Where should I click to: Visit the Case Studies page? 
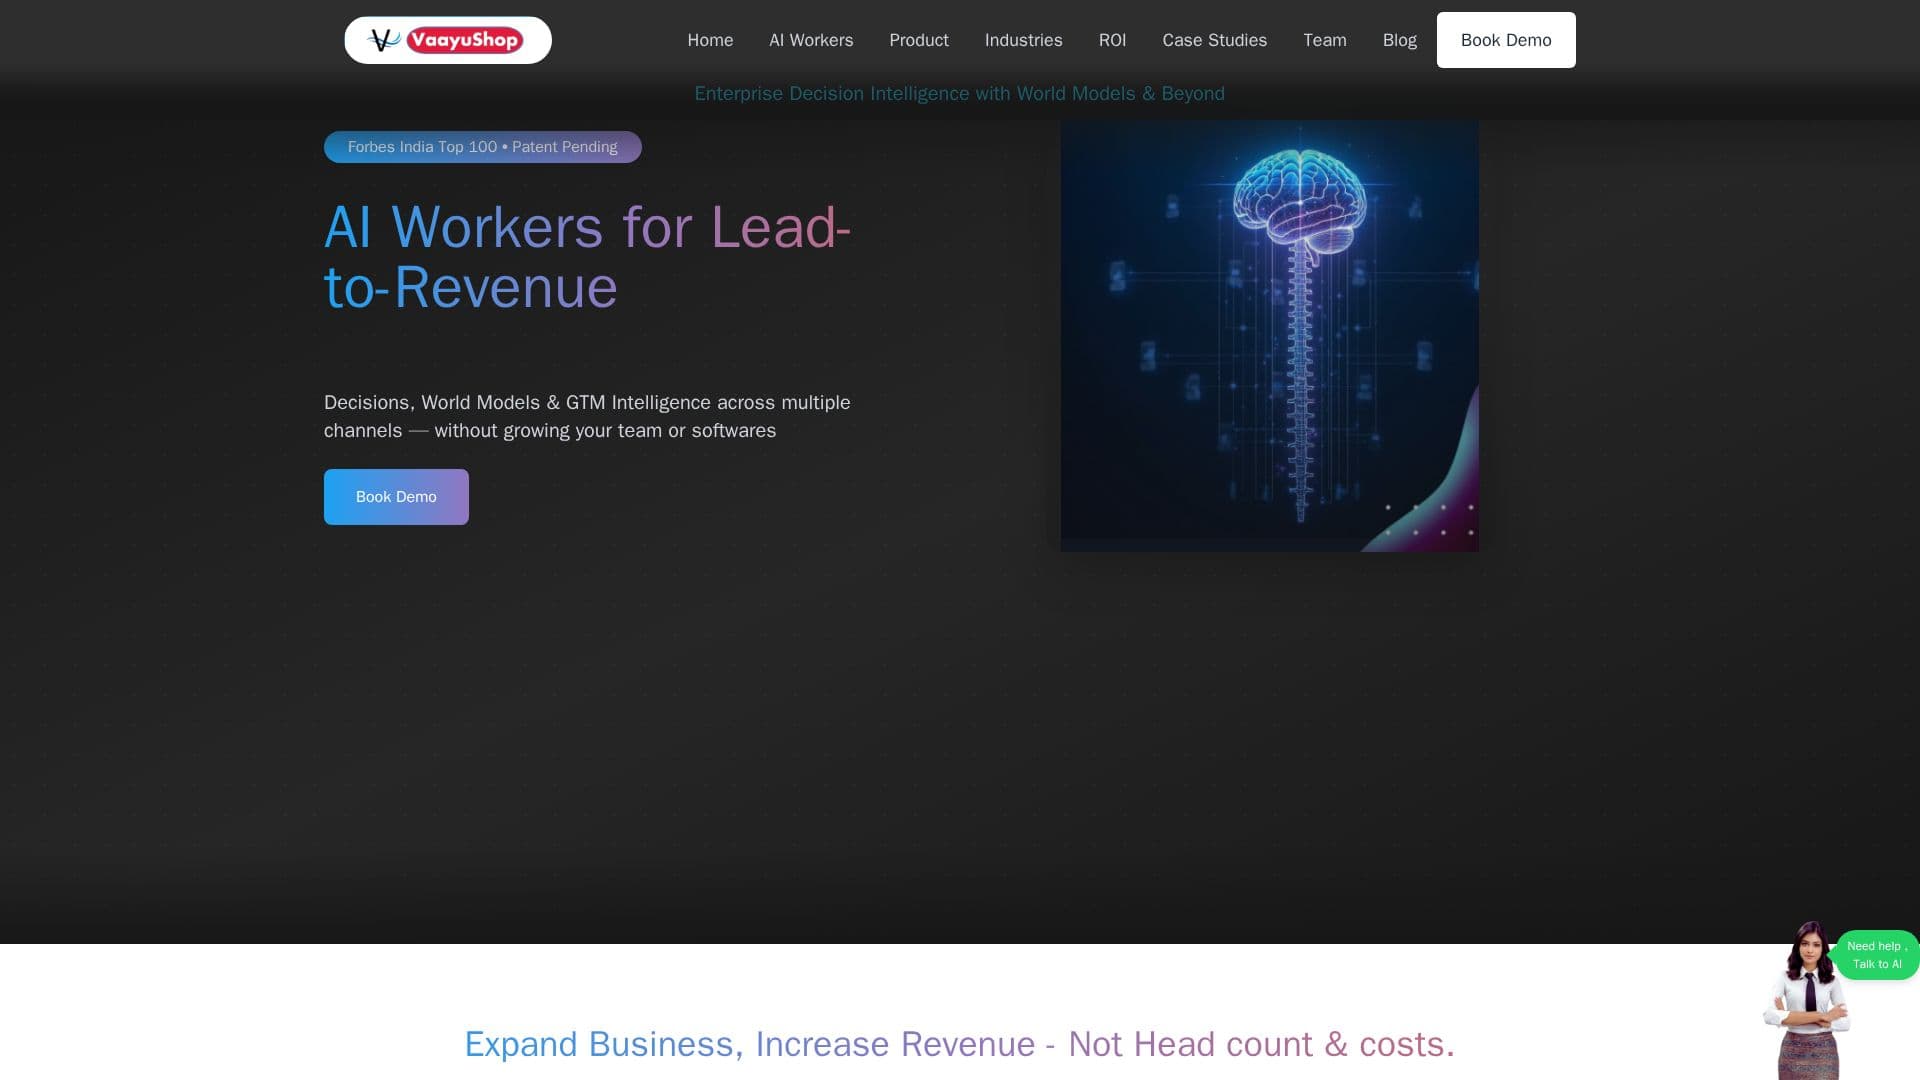point(1214,40)
